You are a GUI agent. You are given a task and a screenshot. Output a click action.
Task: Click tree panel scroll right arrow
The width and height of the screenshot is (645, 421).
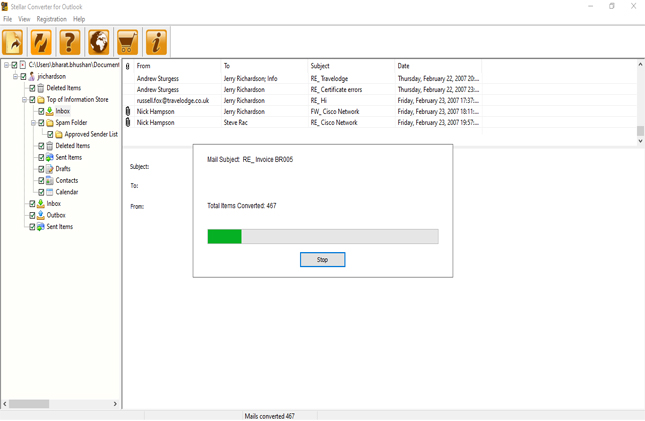(x=115, y=404)
